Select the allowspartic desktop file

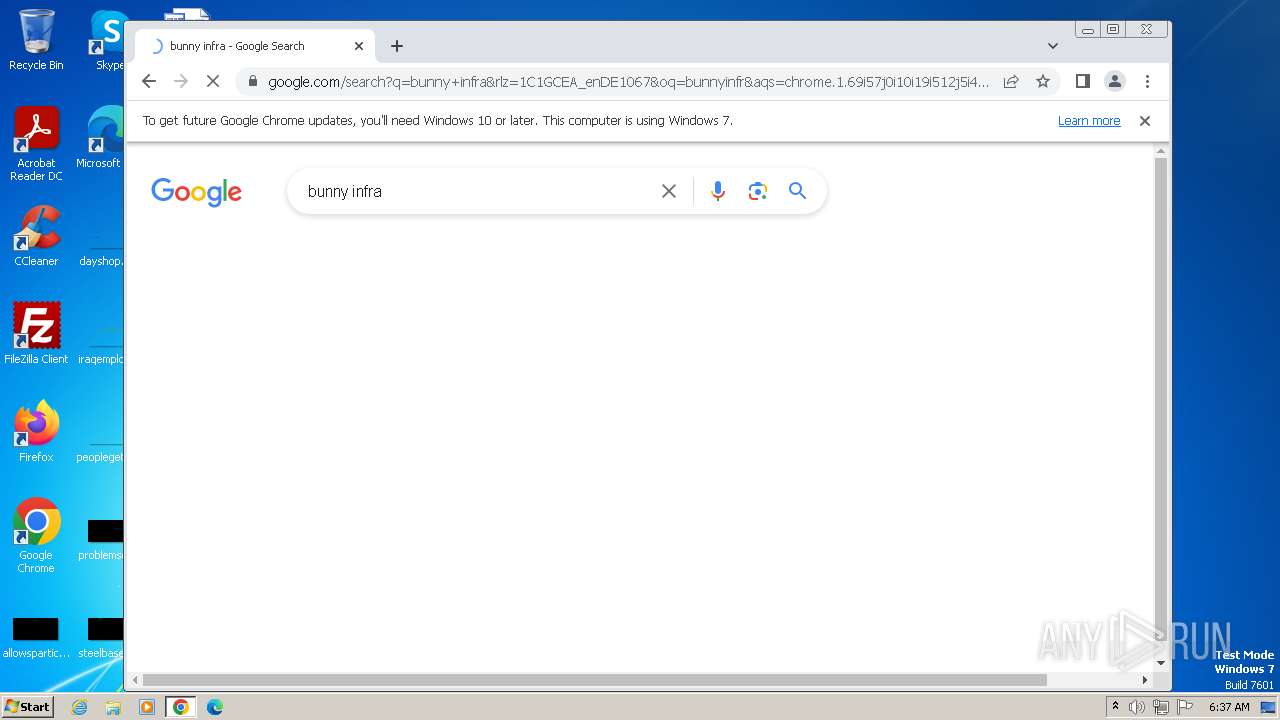pyautogui.click(x=35, y=638)
